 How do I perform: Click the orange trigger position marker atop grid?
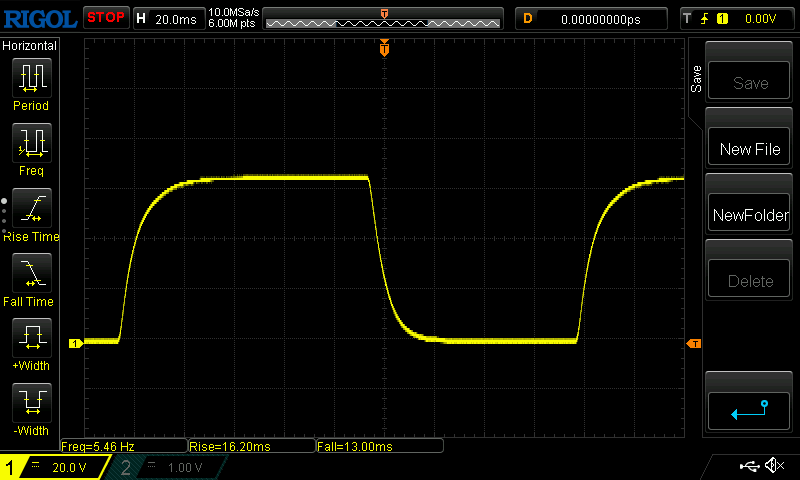pyautogui.click(x=384, y=48)
